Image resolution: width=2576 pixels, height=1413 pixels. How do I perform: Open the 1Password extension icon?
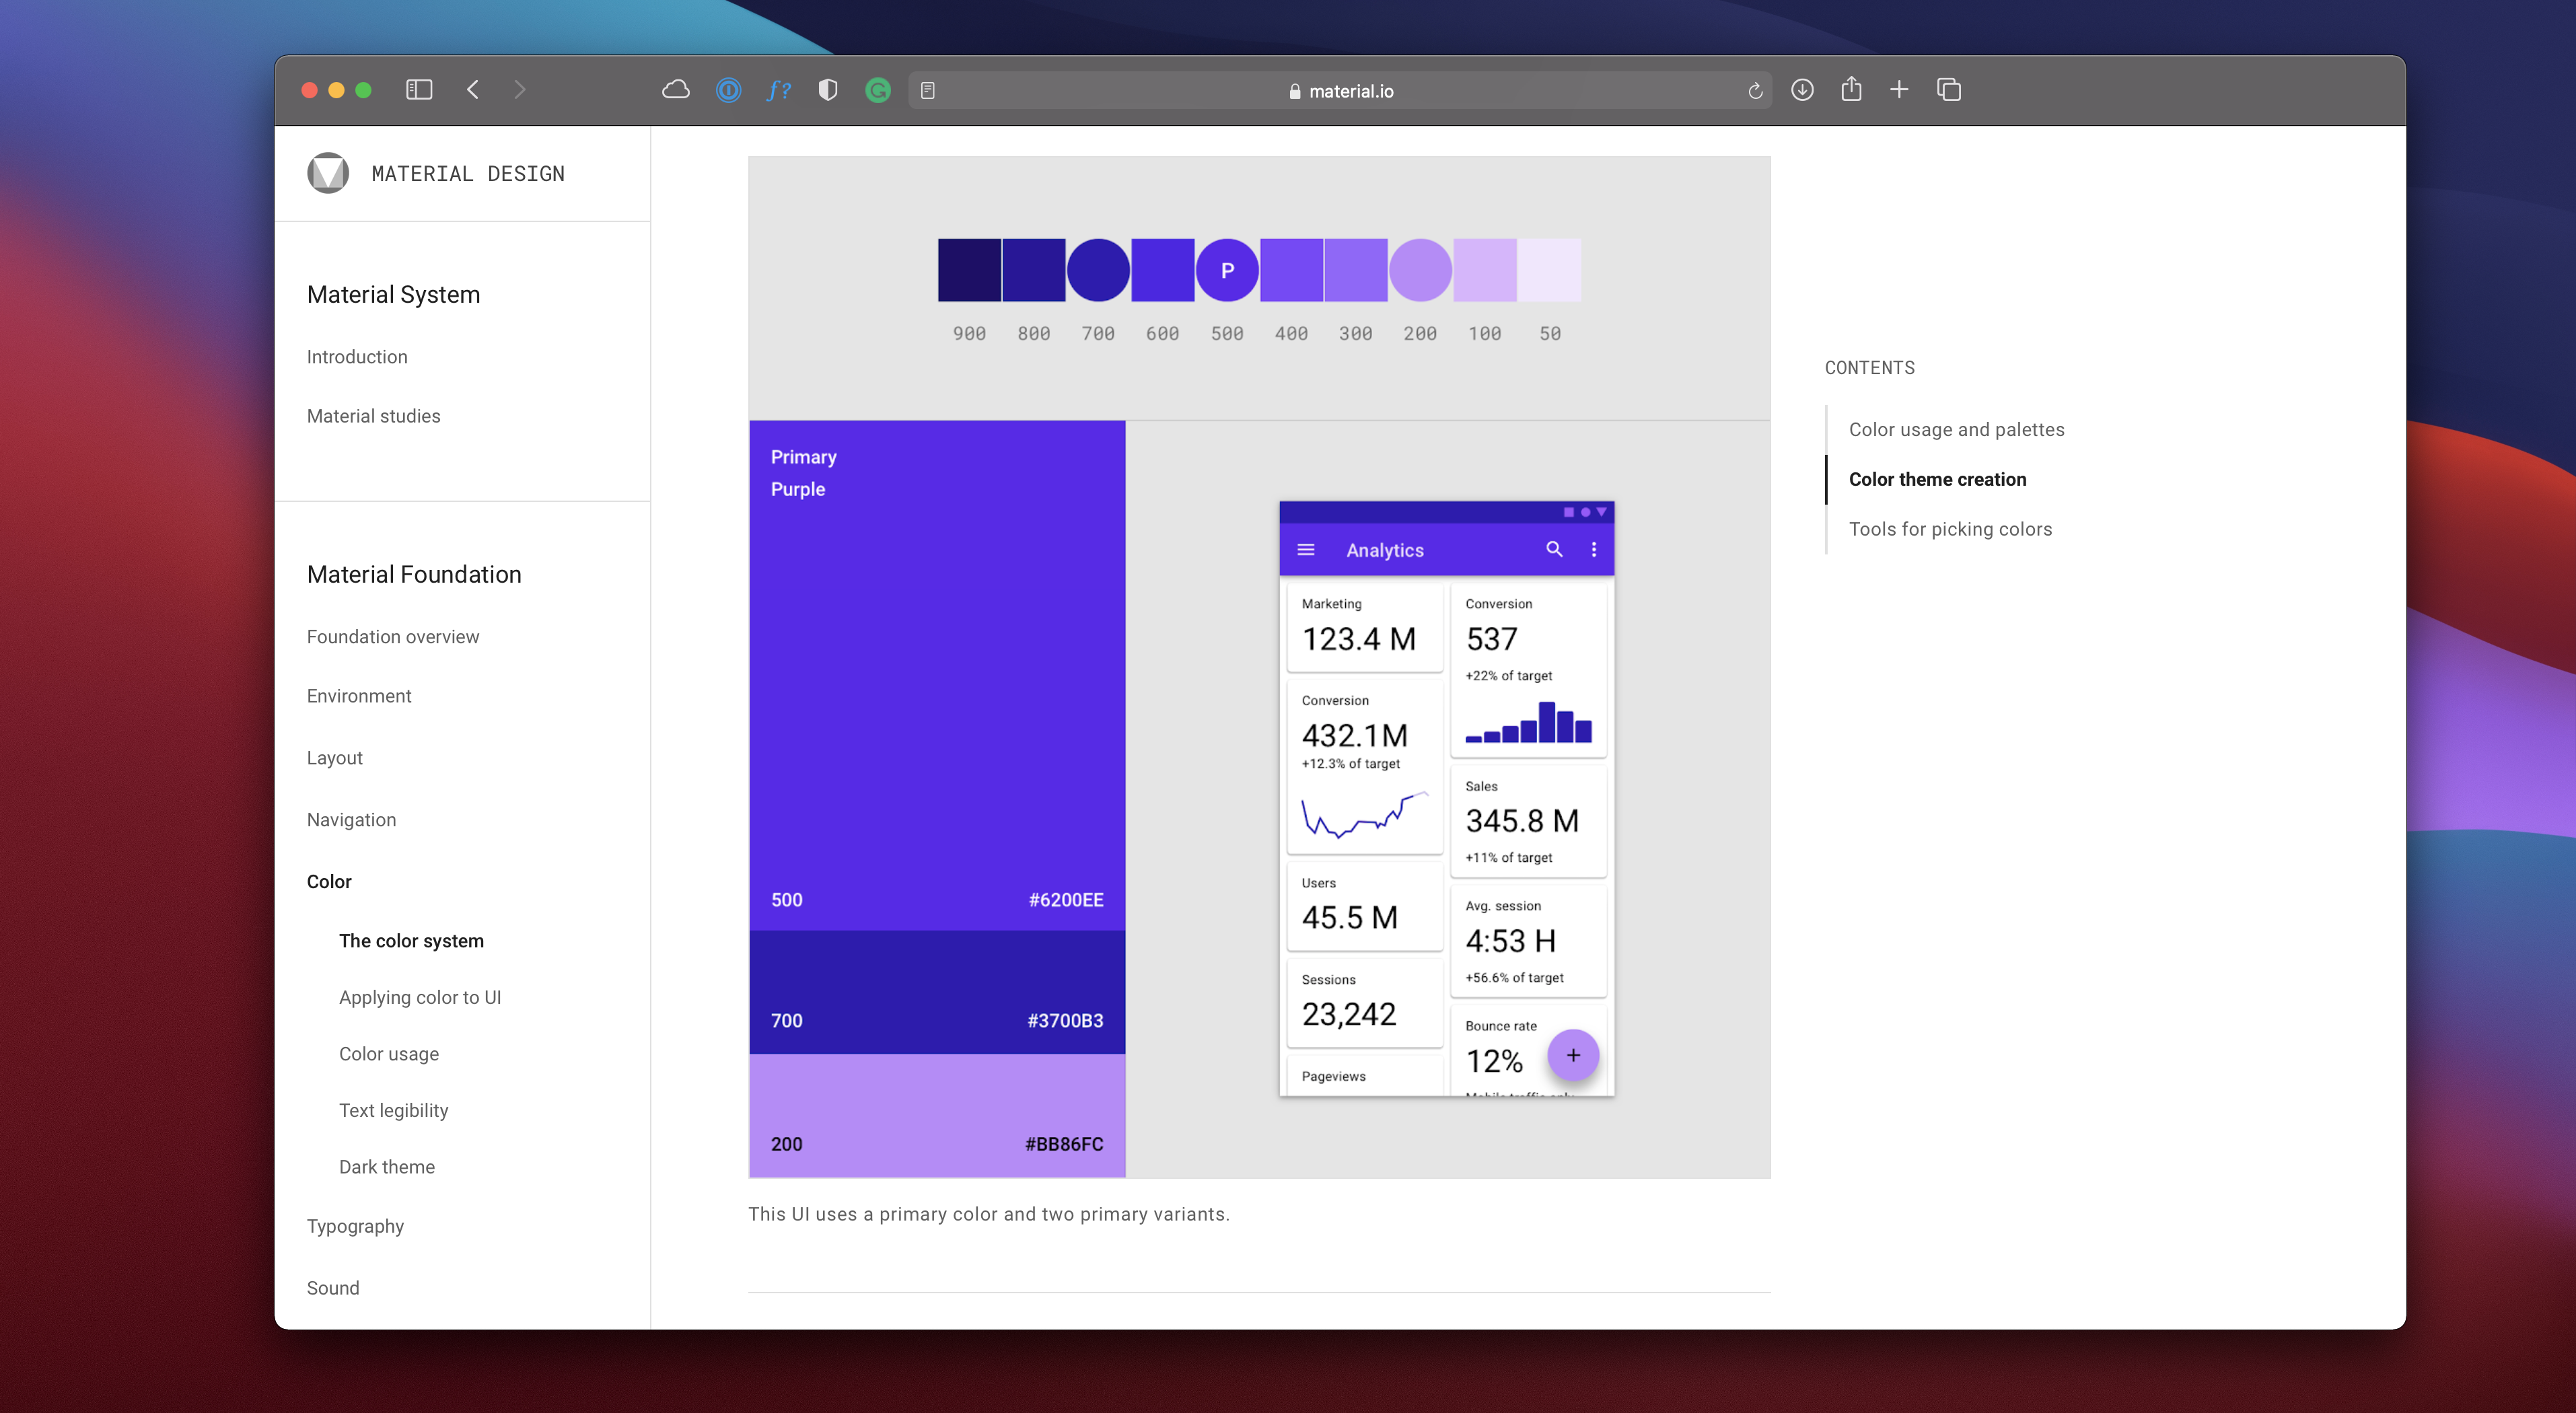728,90
